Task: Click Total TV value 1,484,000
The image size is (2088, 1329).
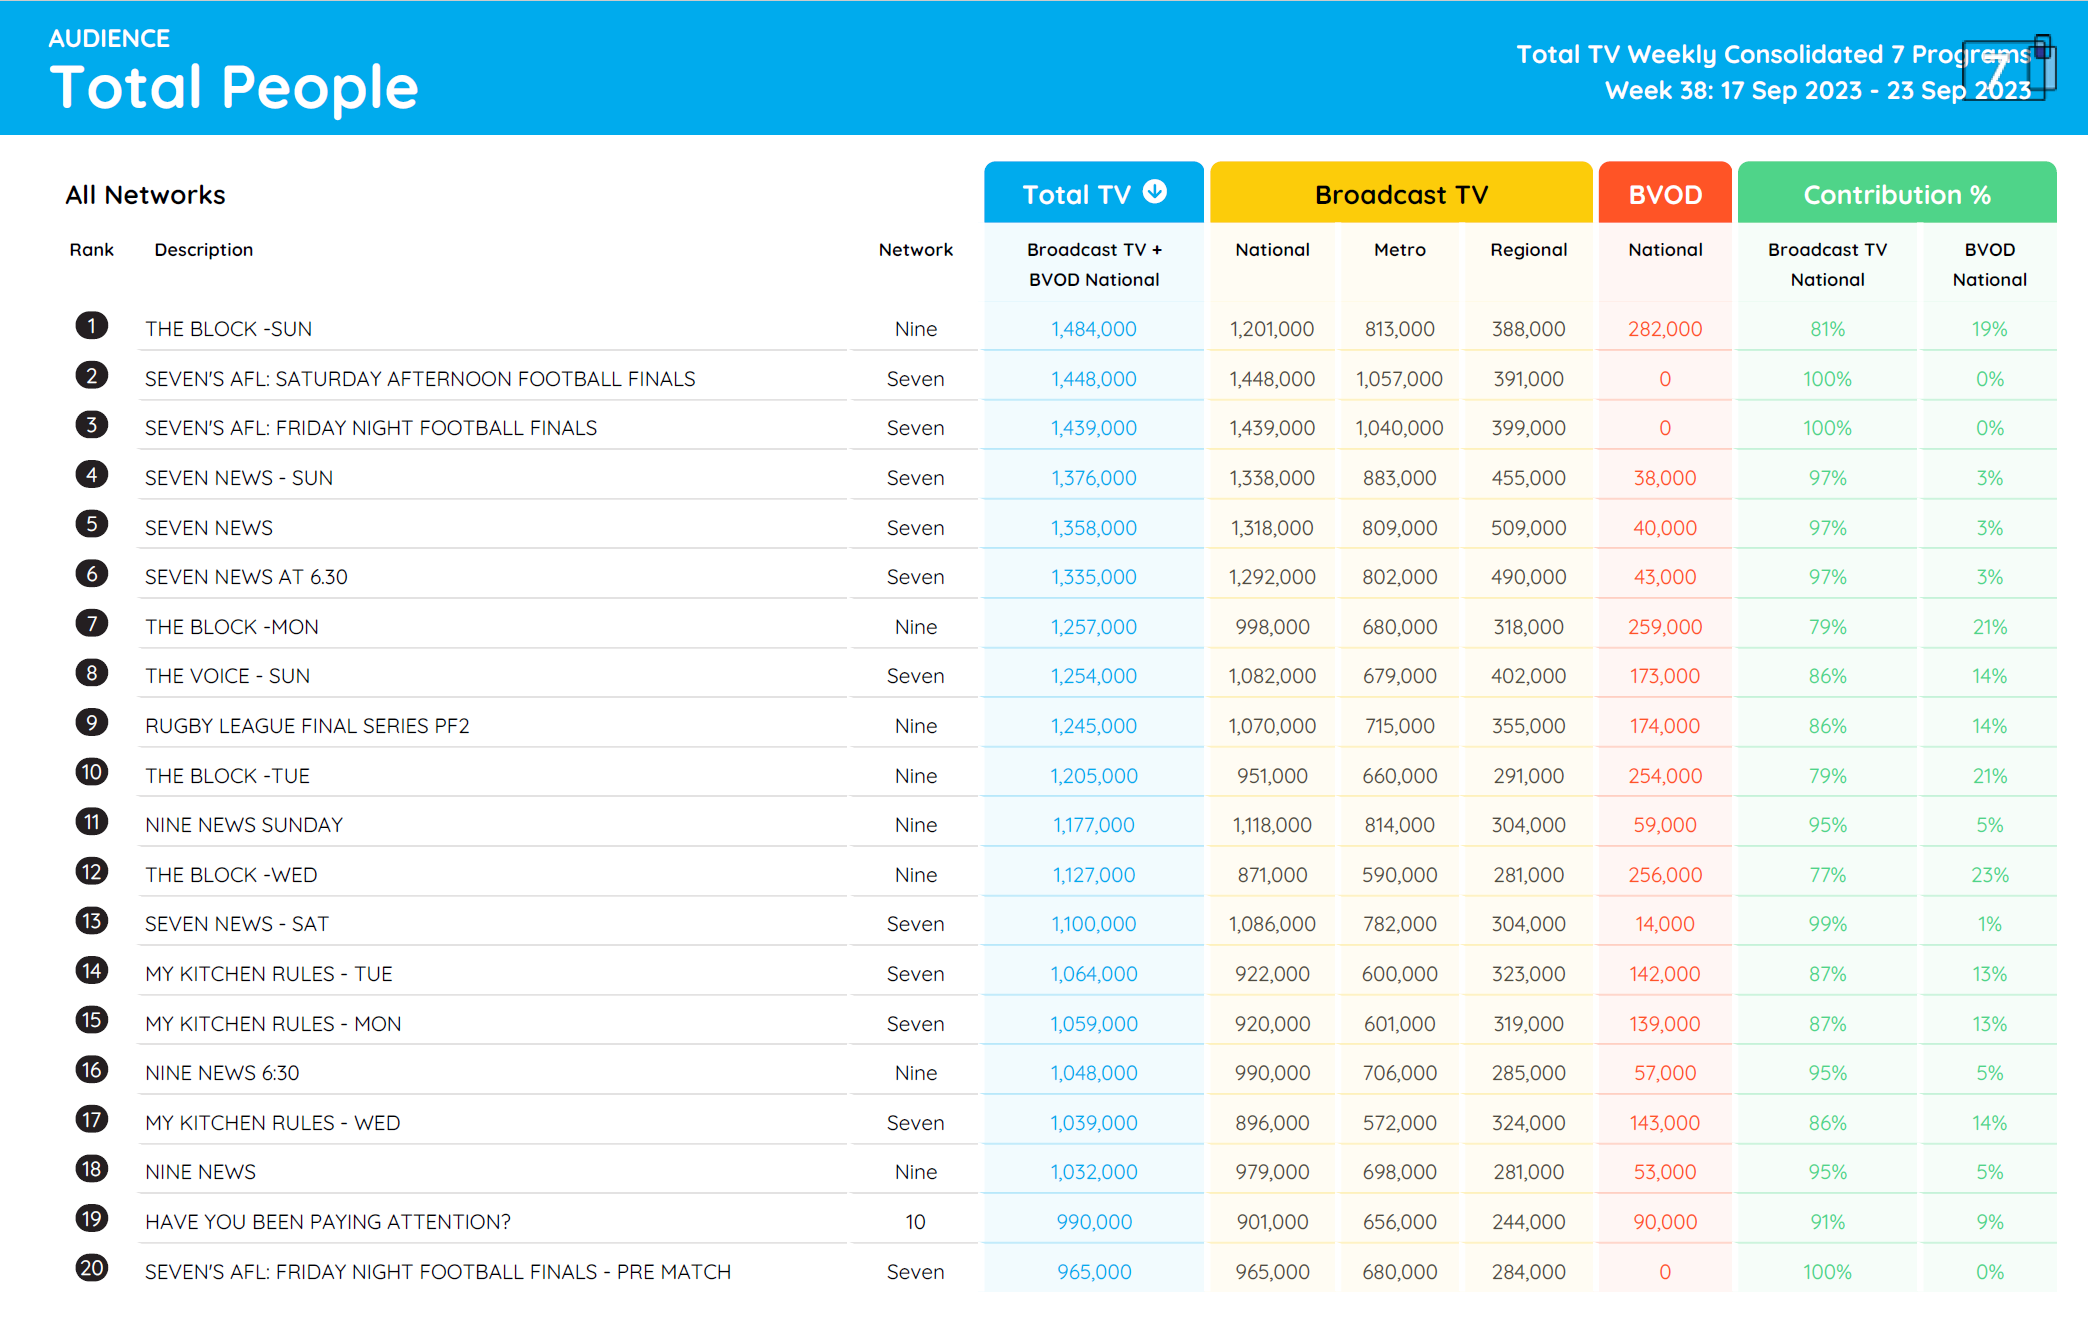Action: click(x=1093, y=329)
